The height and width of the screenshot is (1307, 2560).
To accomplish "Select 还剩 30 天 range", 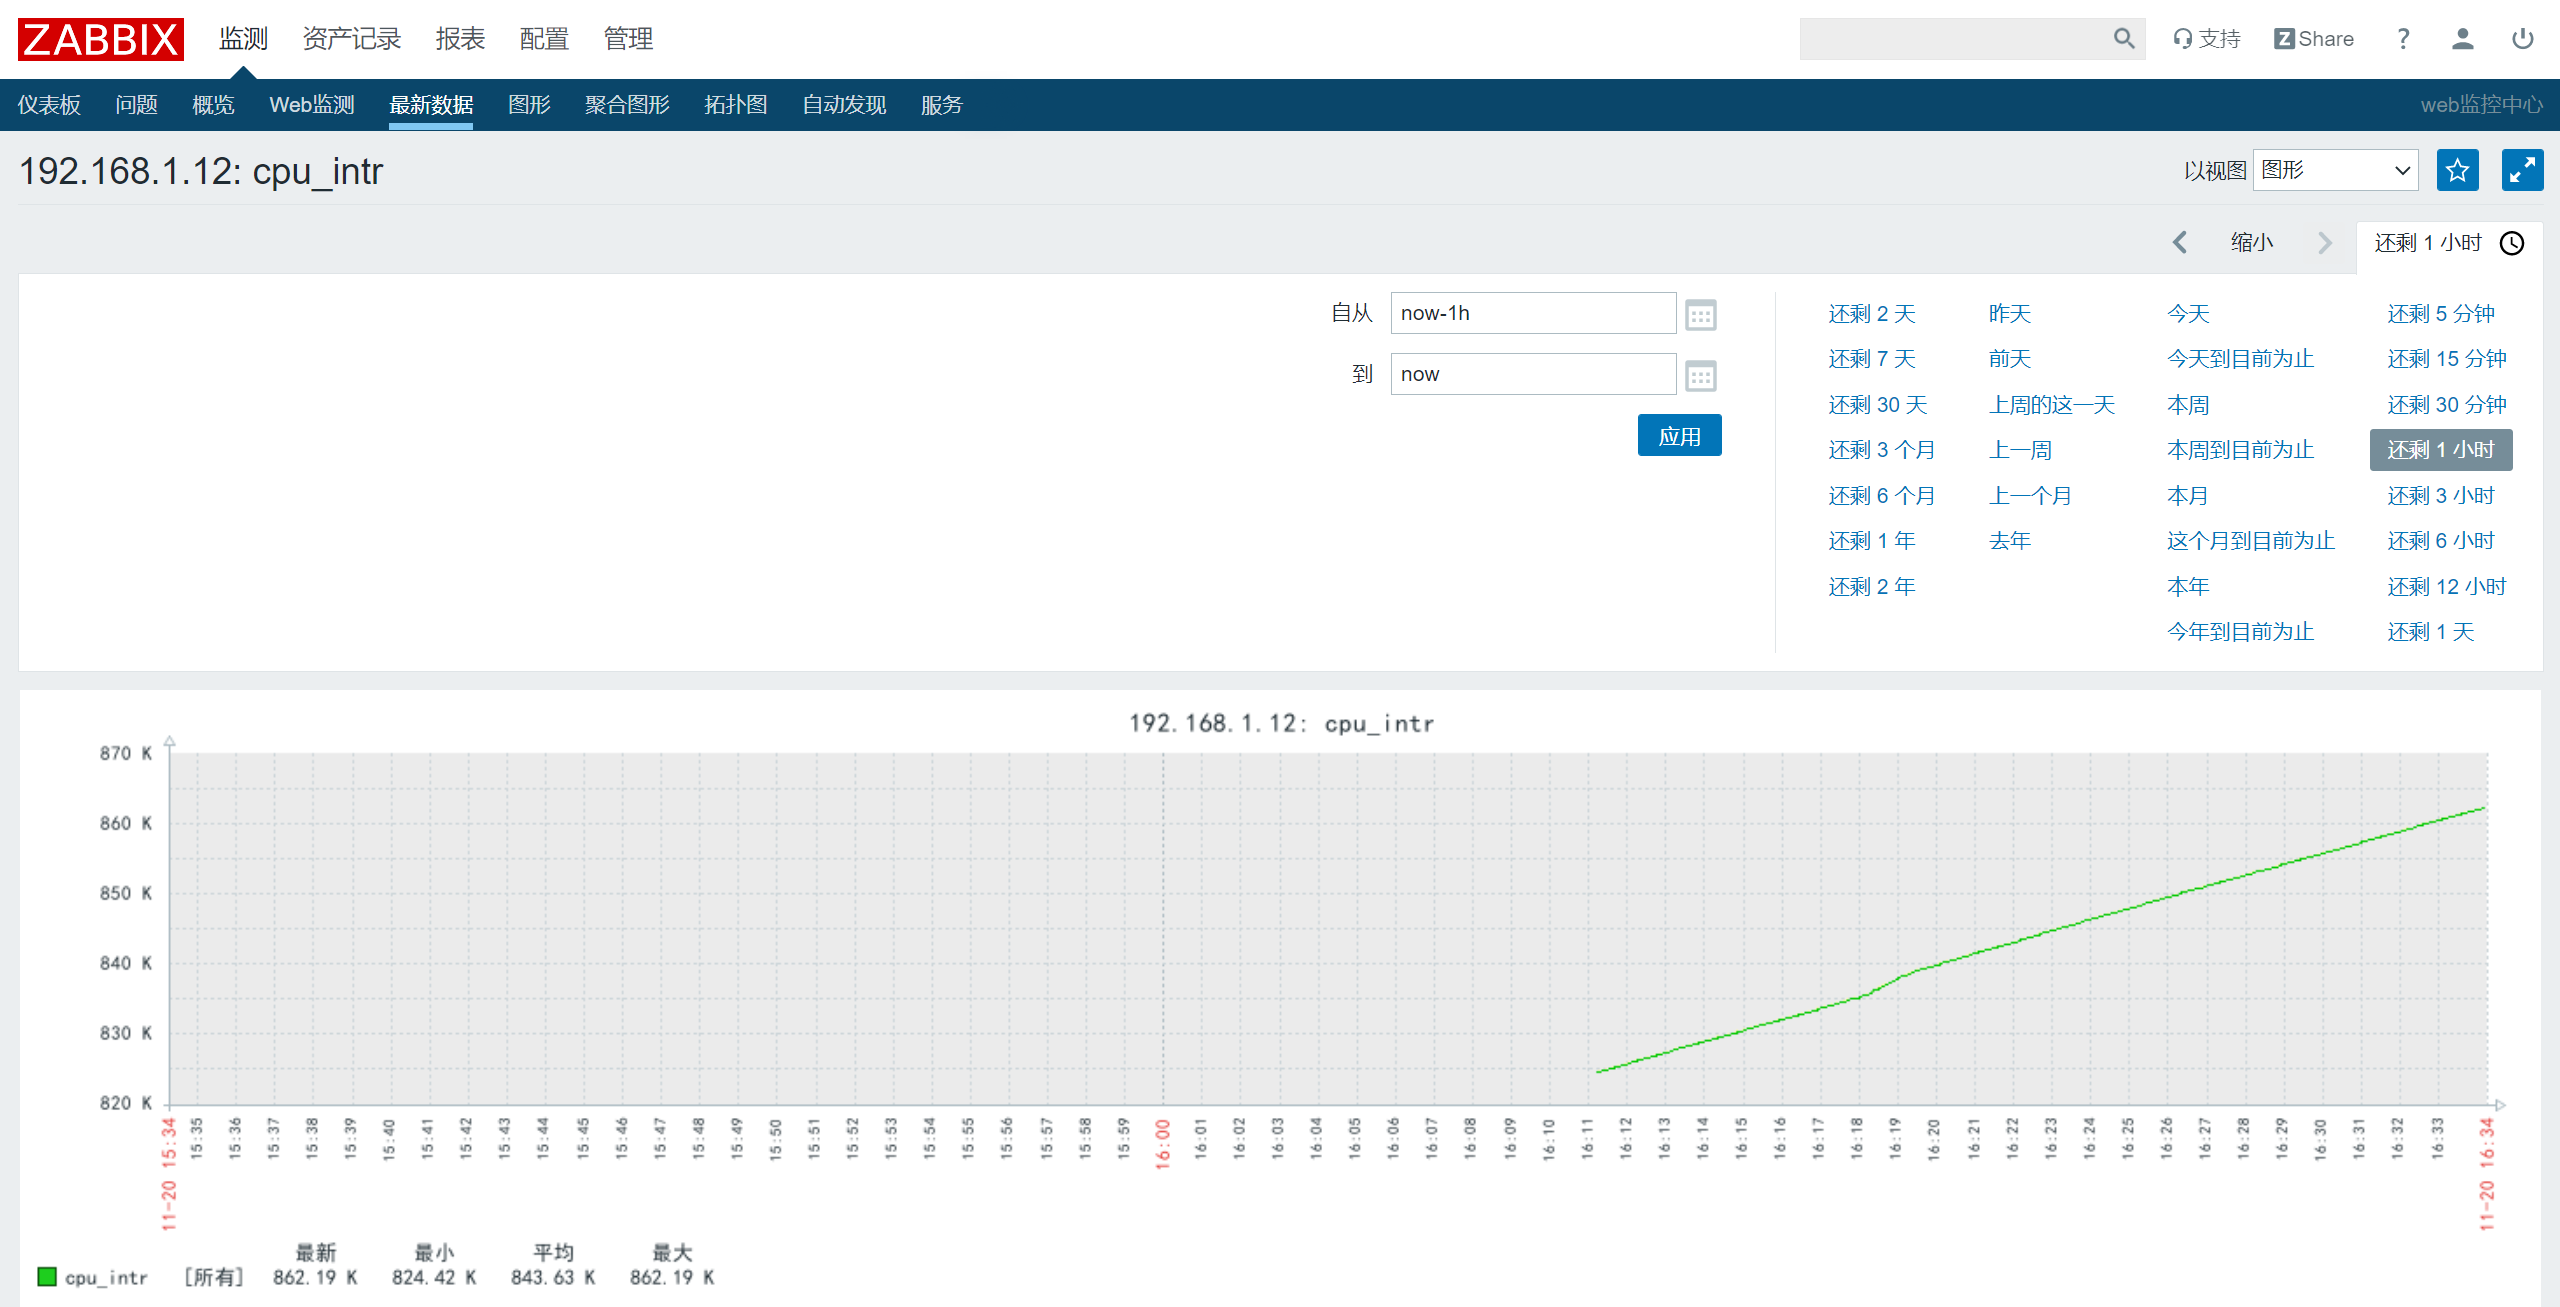I will click(x=1878, y=405).
